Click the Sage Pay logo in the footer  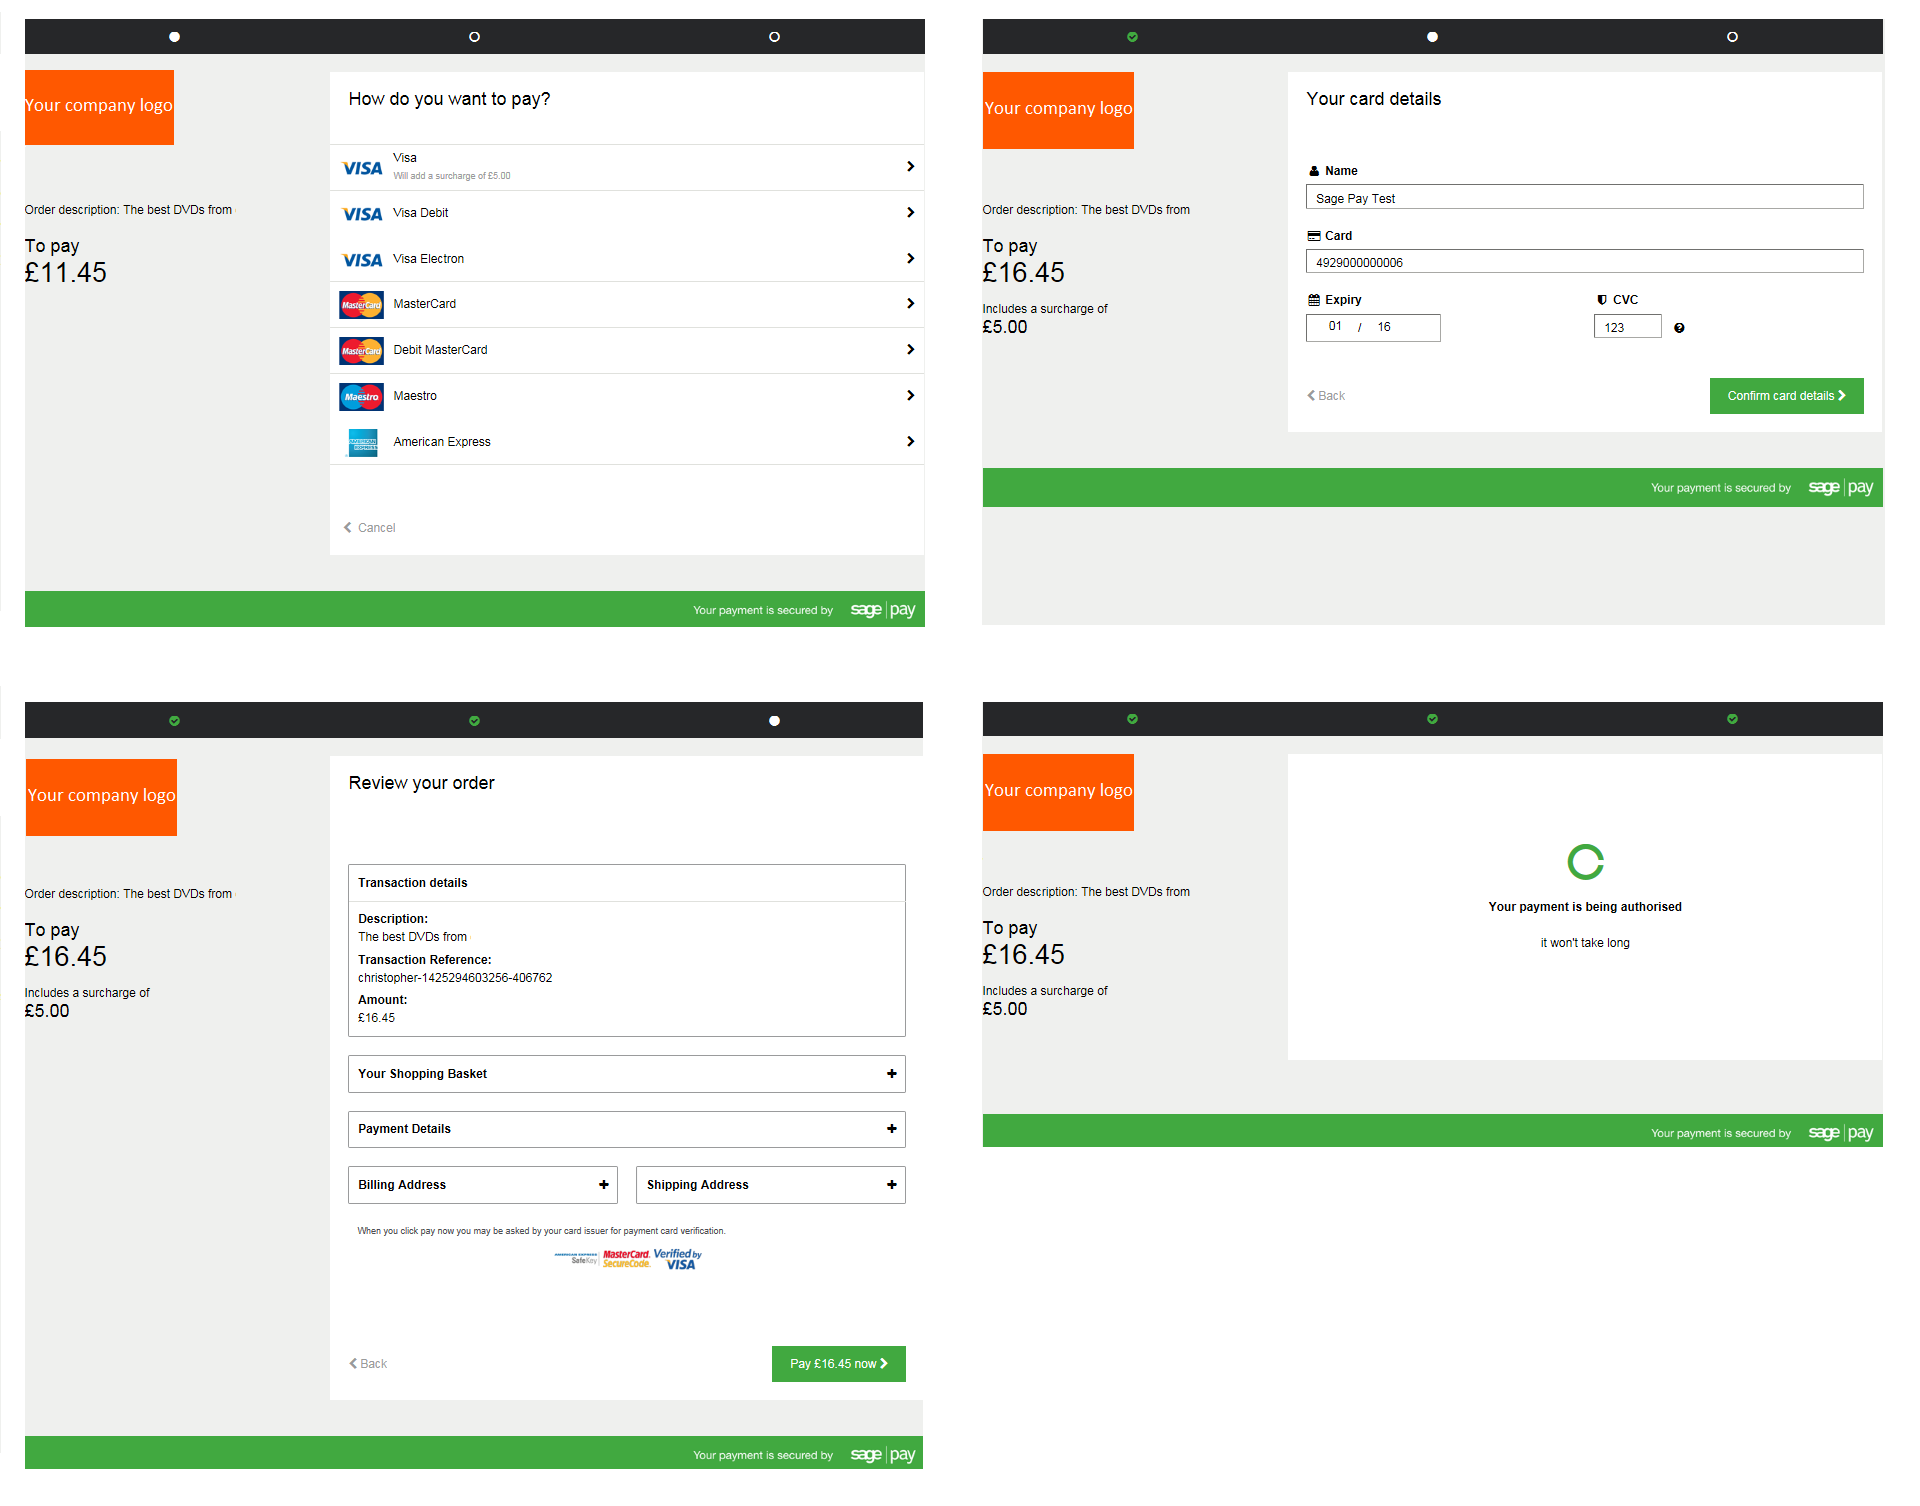tap(883, 609)
